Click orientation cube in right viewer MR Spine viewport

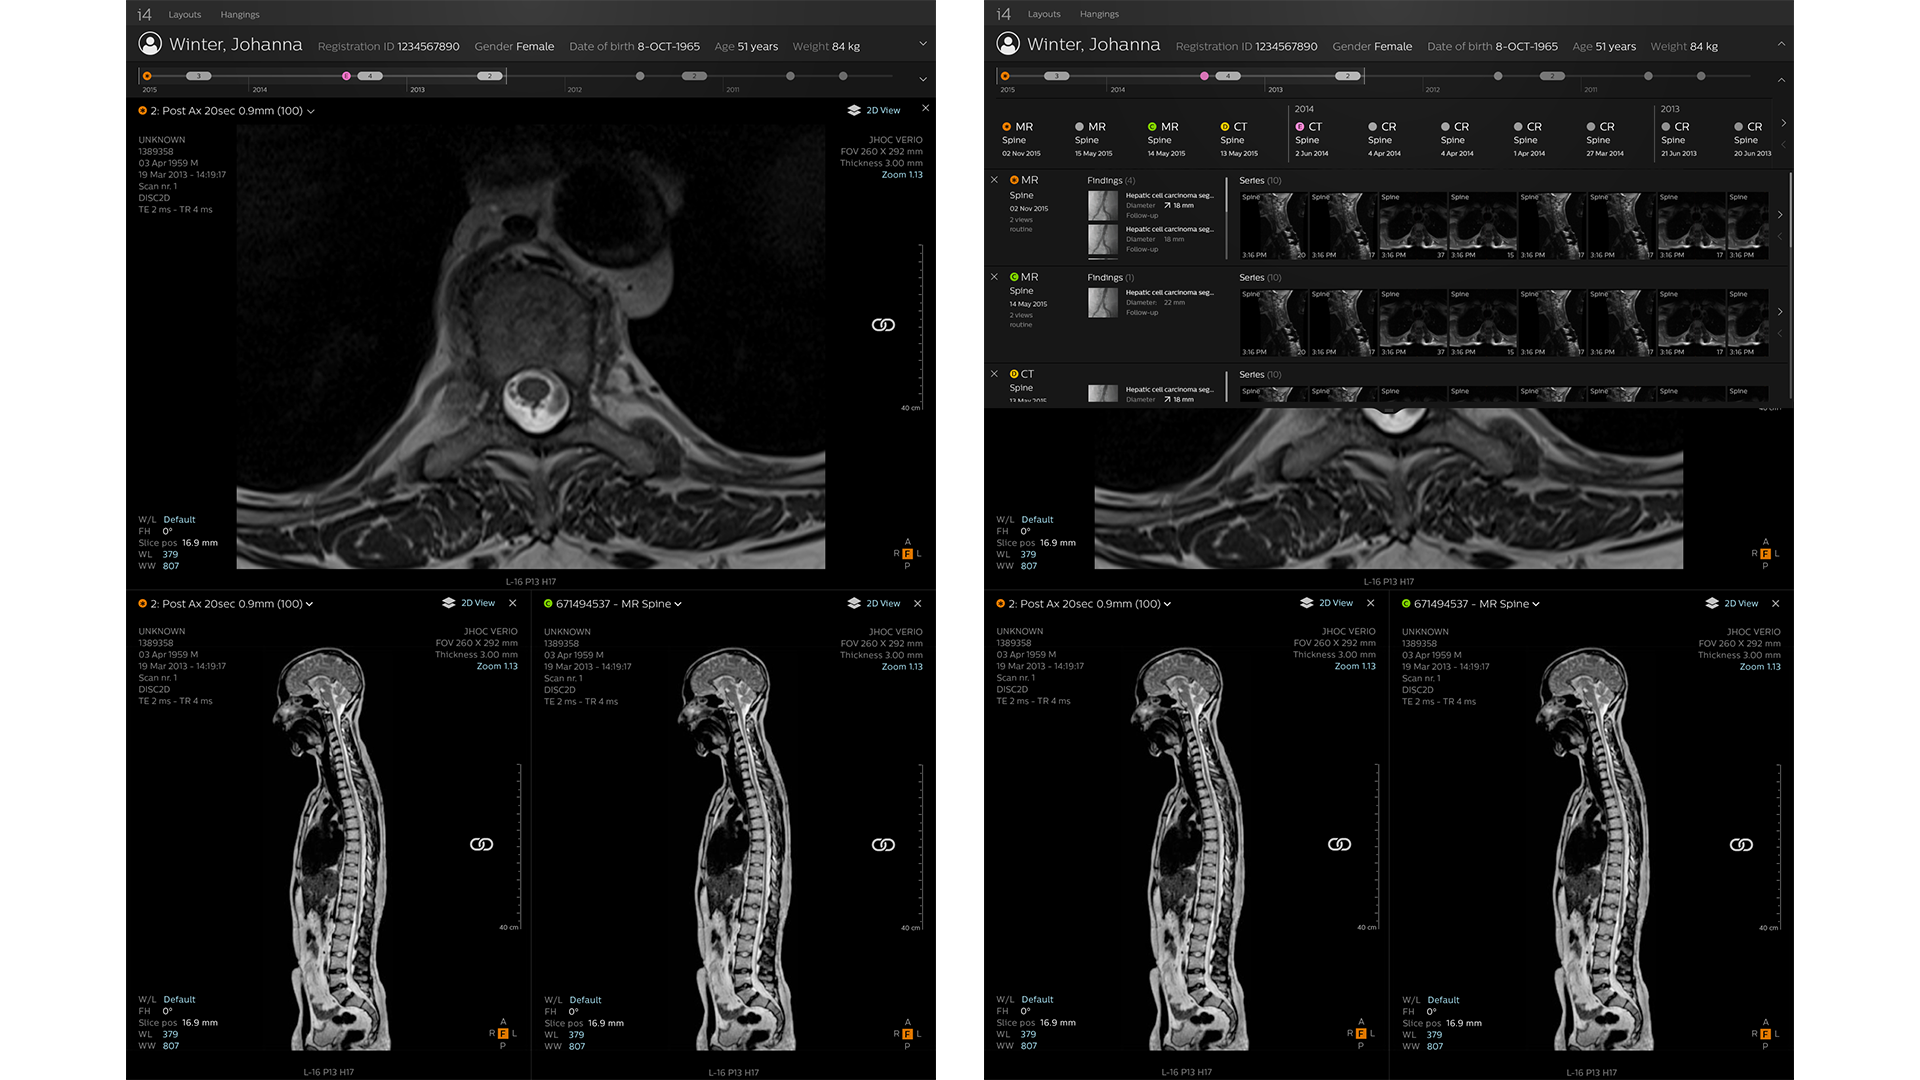point(1765,1034)
